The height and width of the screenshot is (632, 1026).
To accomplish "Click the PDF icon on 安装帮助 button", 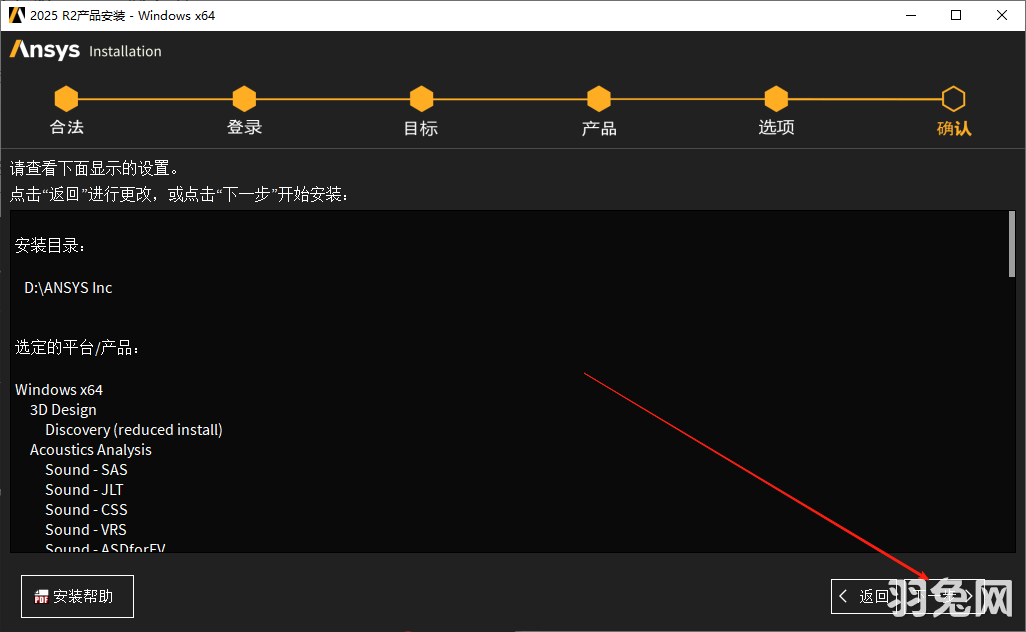I will (x=40, y=596).
